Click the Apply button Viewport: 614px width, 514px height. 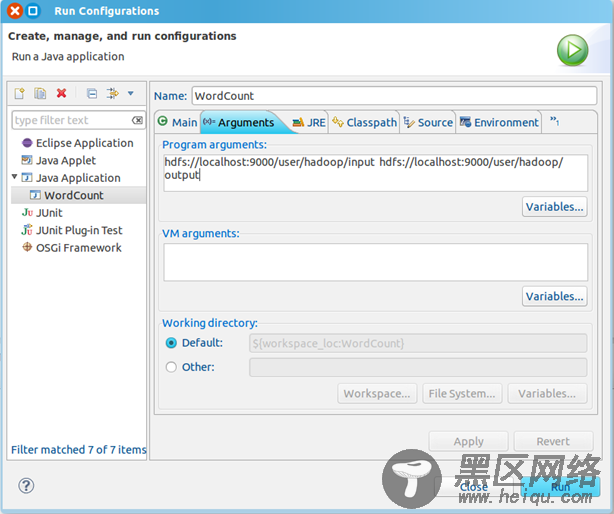coord(469,442)
